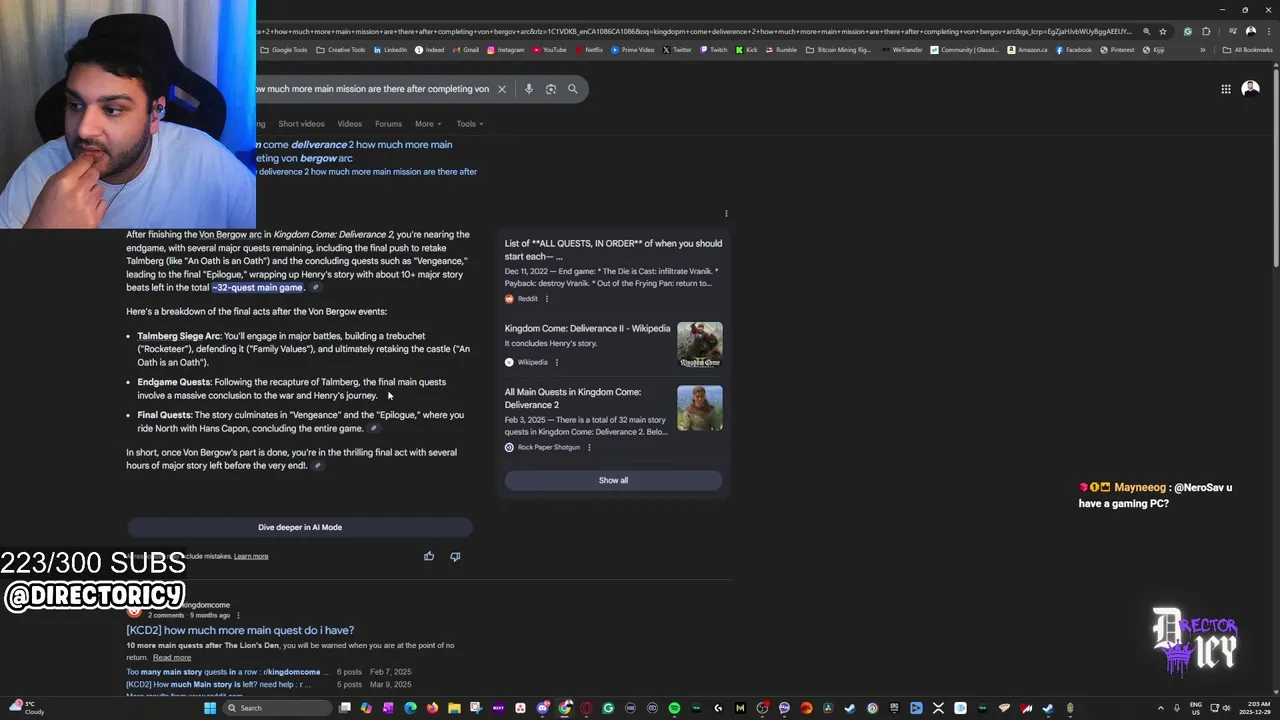Click Read more under Reddit result

pyautogui.click(x=172, y=657)
